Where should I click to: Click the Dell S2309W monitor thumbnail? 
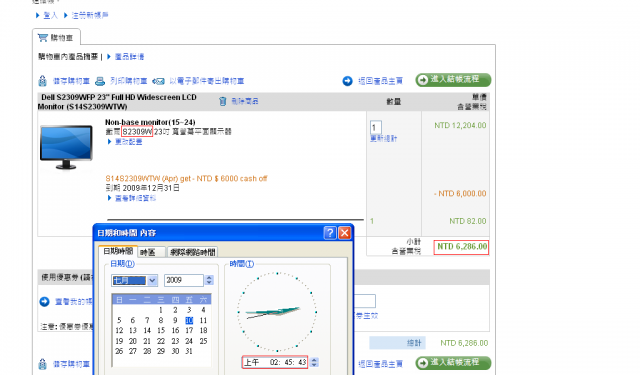click(66, 147)
